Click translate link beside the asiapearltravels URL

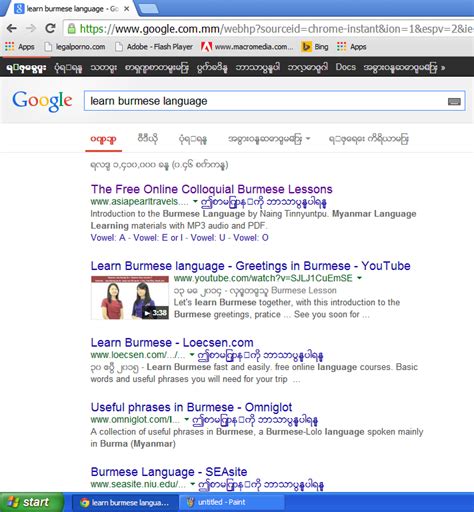[x=263, y=202]
